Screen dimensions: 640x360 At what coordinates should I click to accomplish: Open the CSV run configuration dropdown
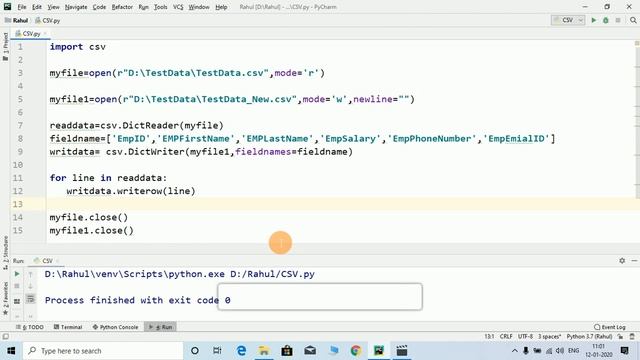click(568, 20)
